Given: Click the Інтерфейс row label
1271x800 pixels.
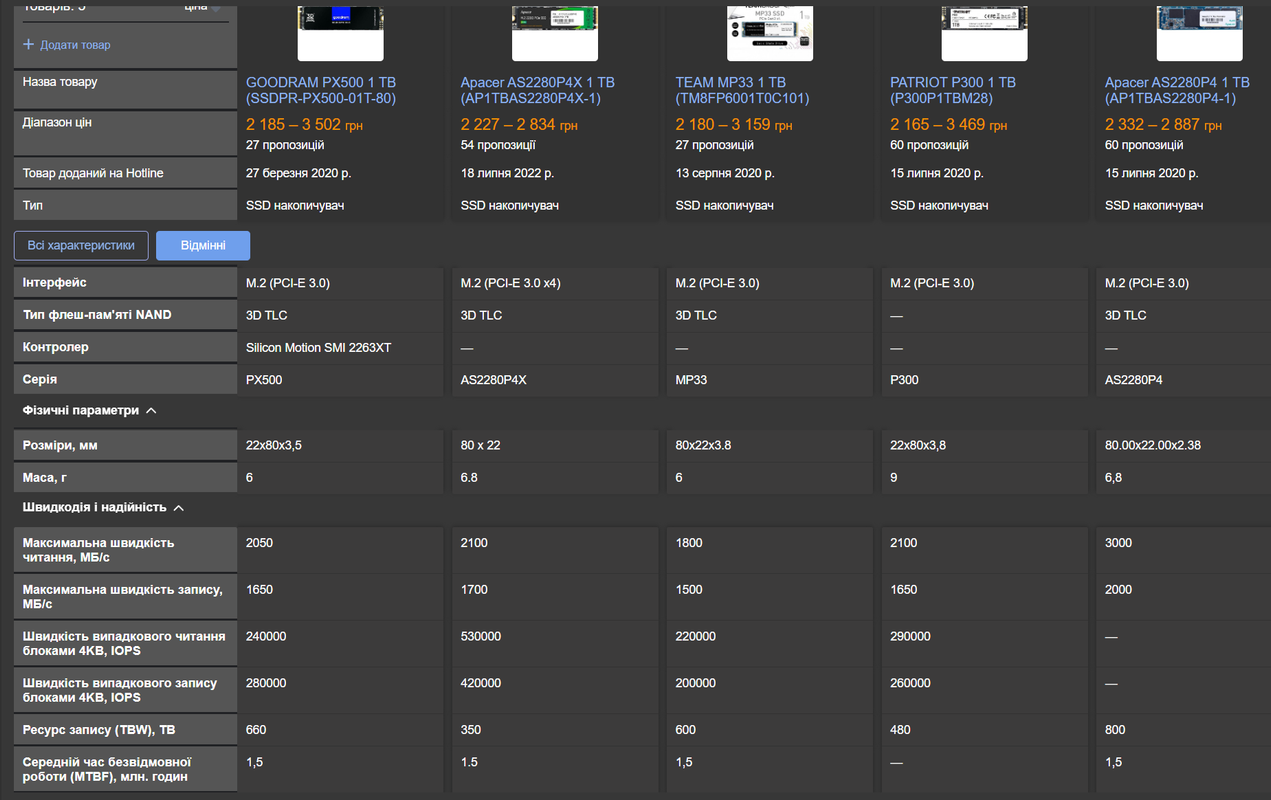Looking at the screenshot, I should click(x=55, y=283).
